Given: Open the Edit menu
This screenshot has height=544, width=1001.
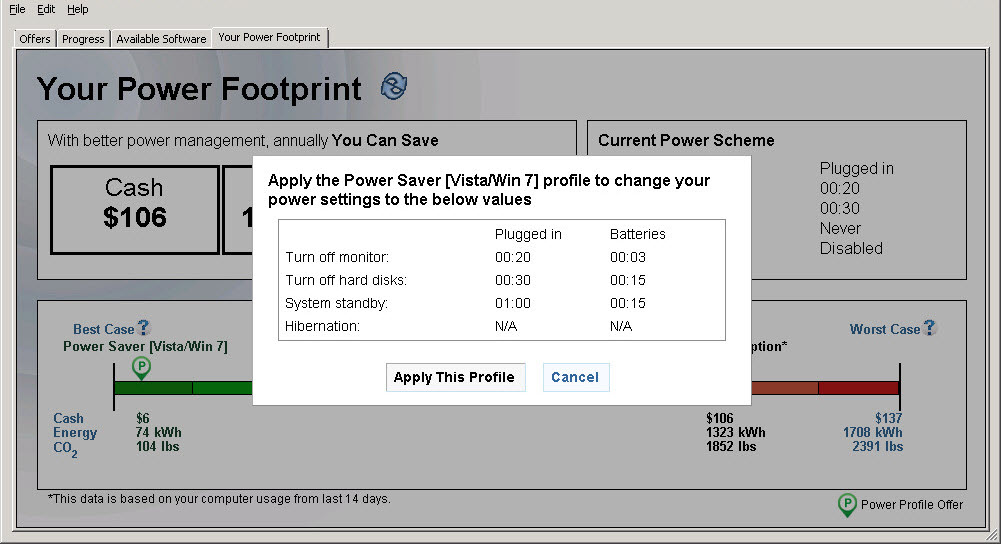Looking at the screenshot, I should [46, 9].
